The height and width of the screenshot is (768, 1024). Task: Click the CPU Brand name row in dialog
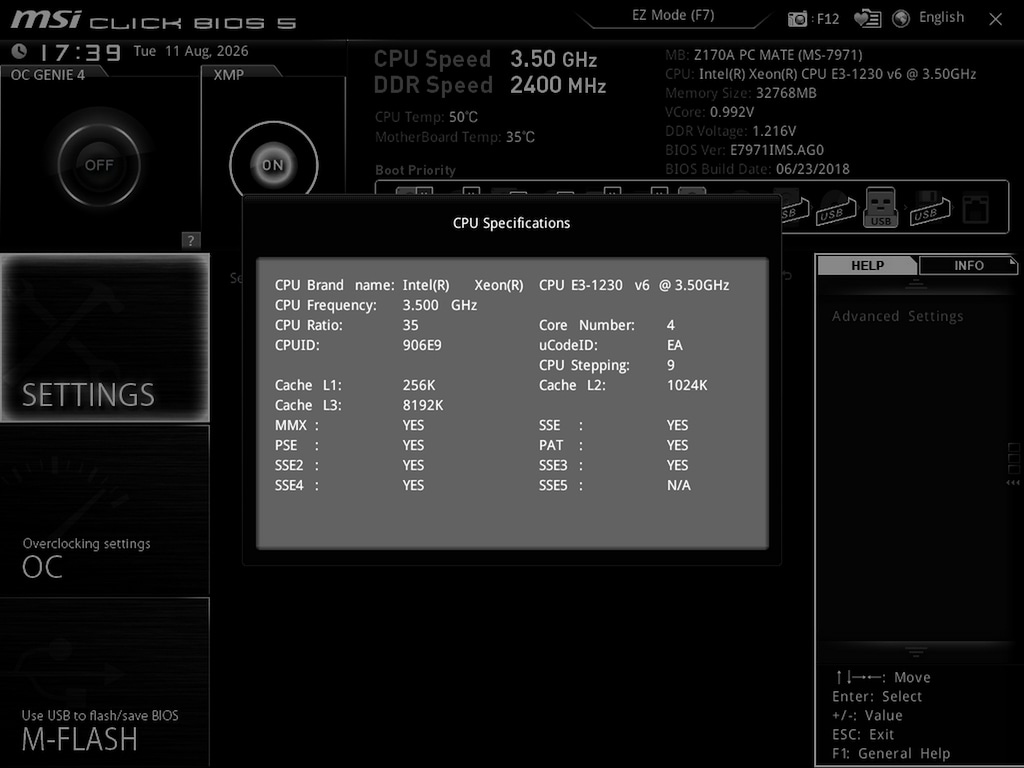click(502, 285)
